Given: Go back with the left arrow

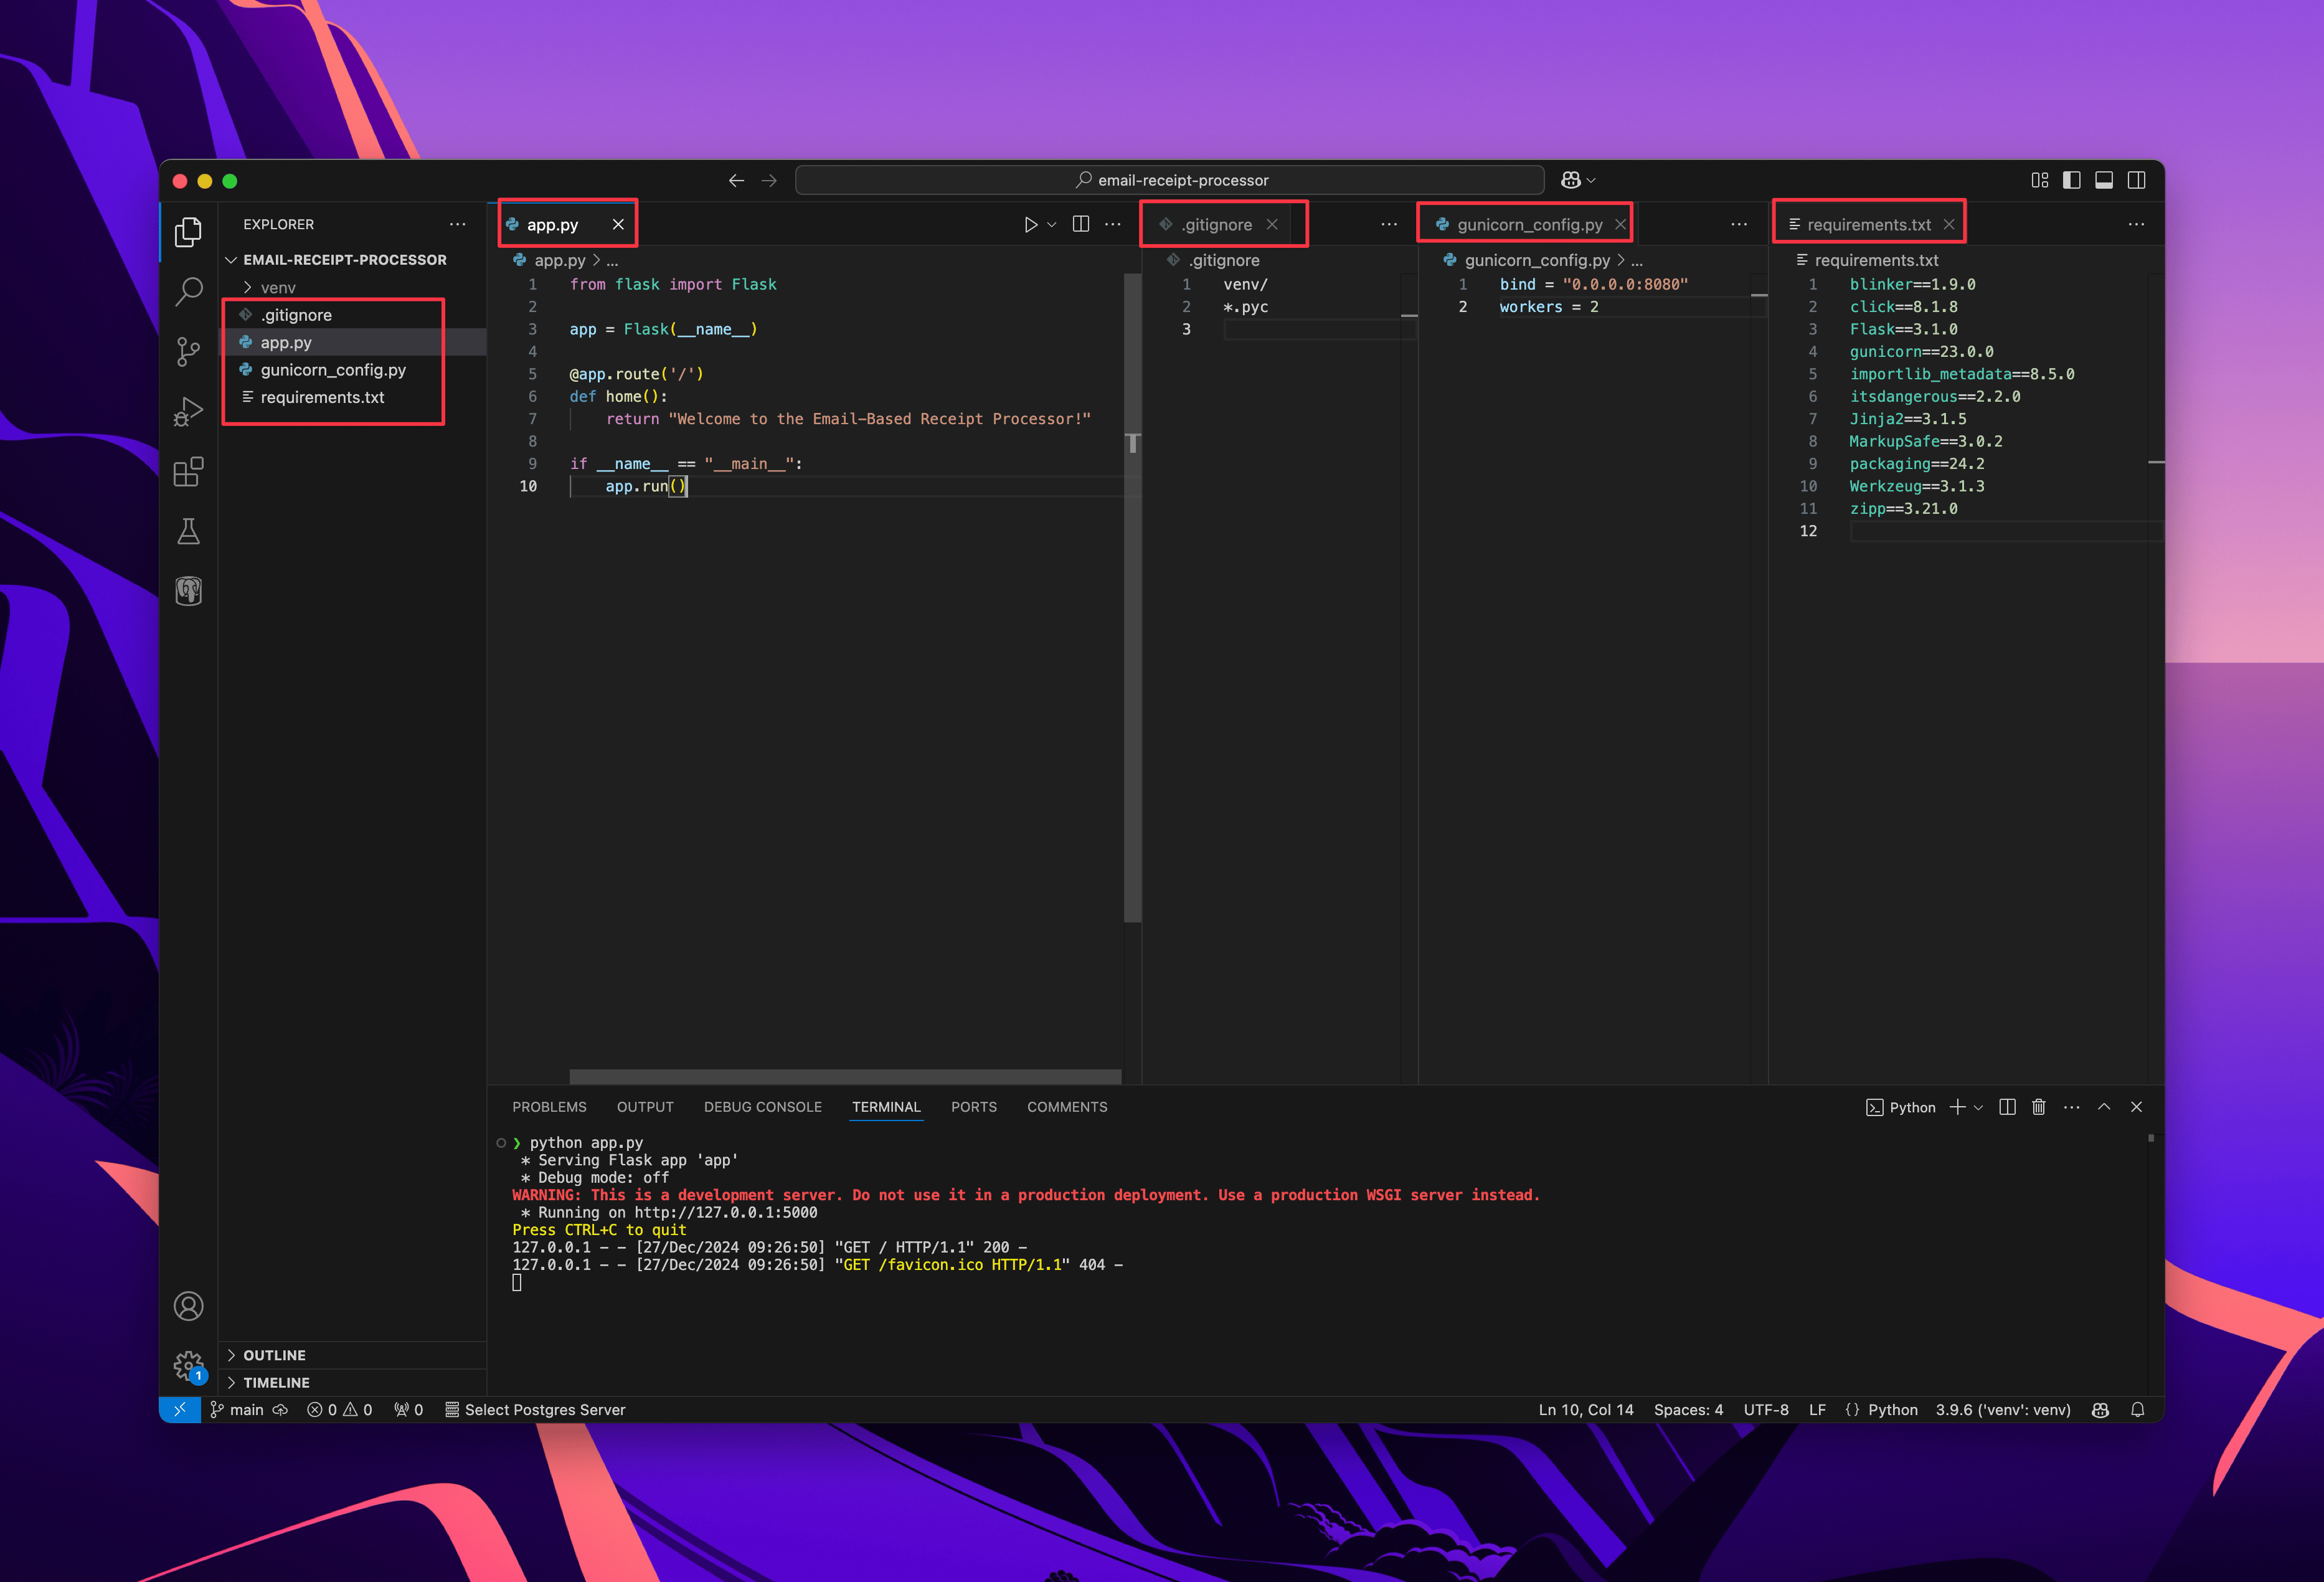Looking at the screenshot, I should coord(736,181).
